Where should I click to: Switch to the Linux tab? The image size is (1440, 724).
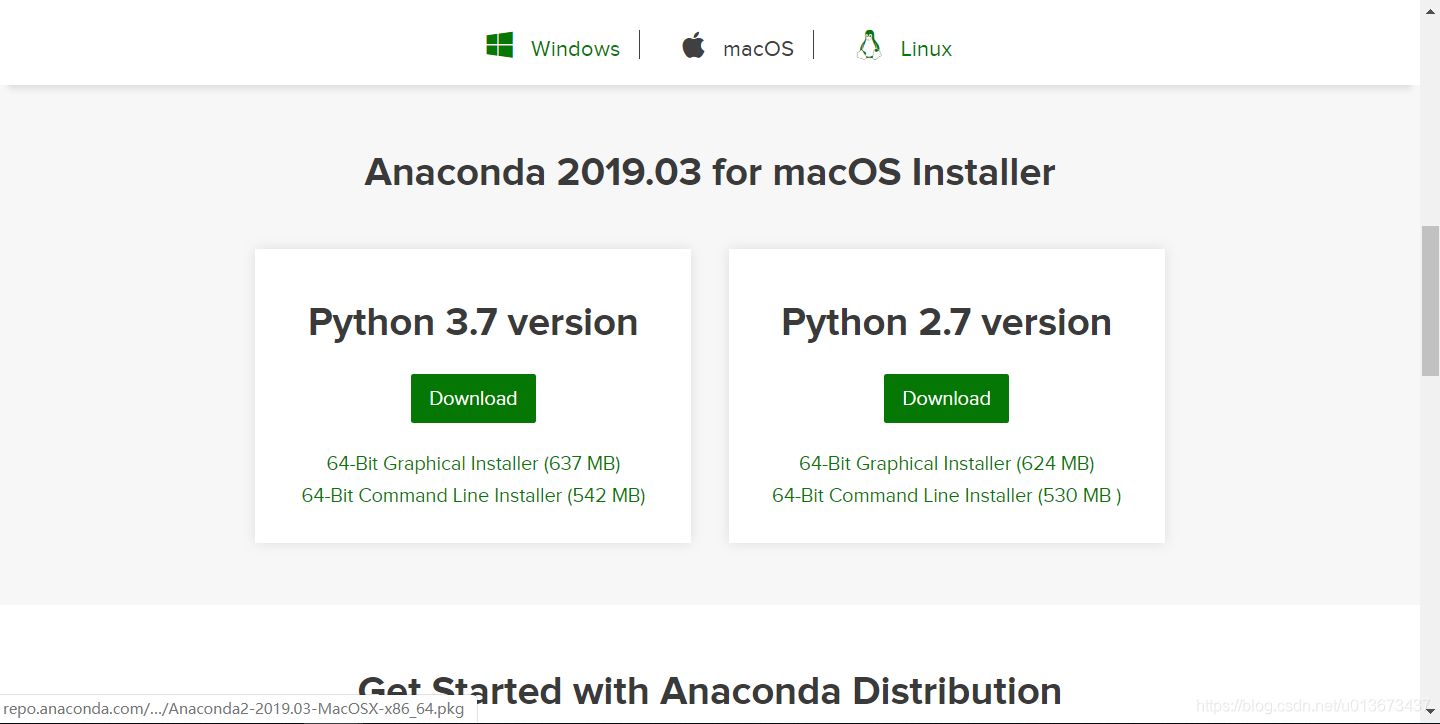pos(926,48)
